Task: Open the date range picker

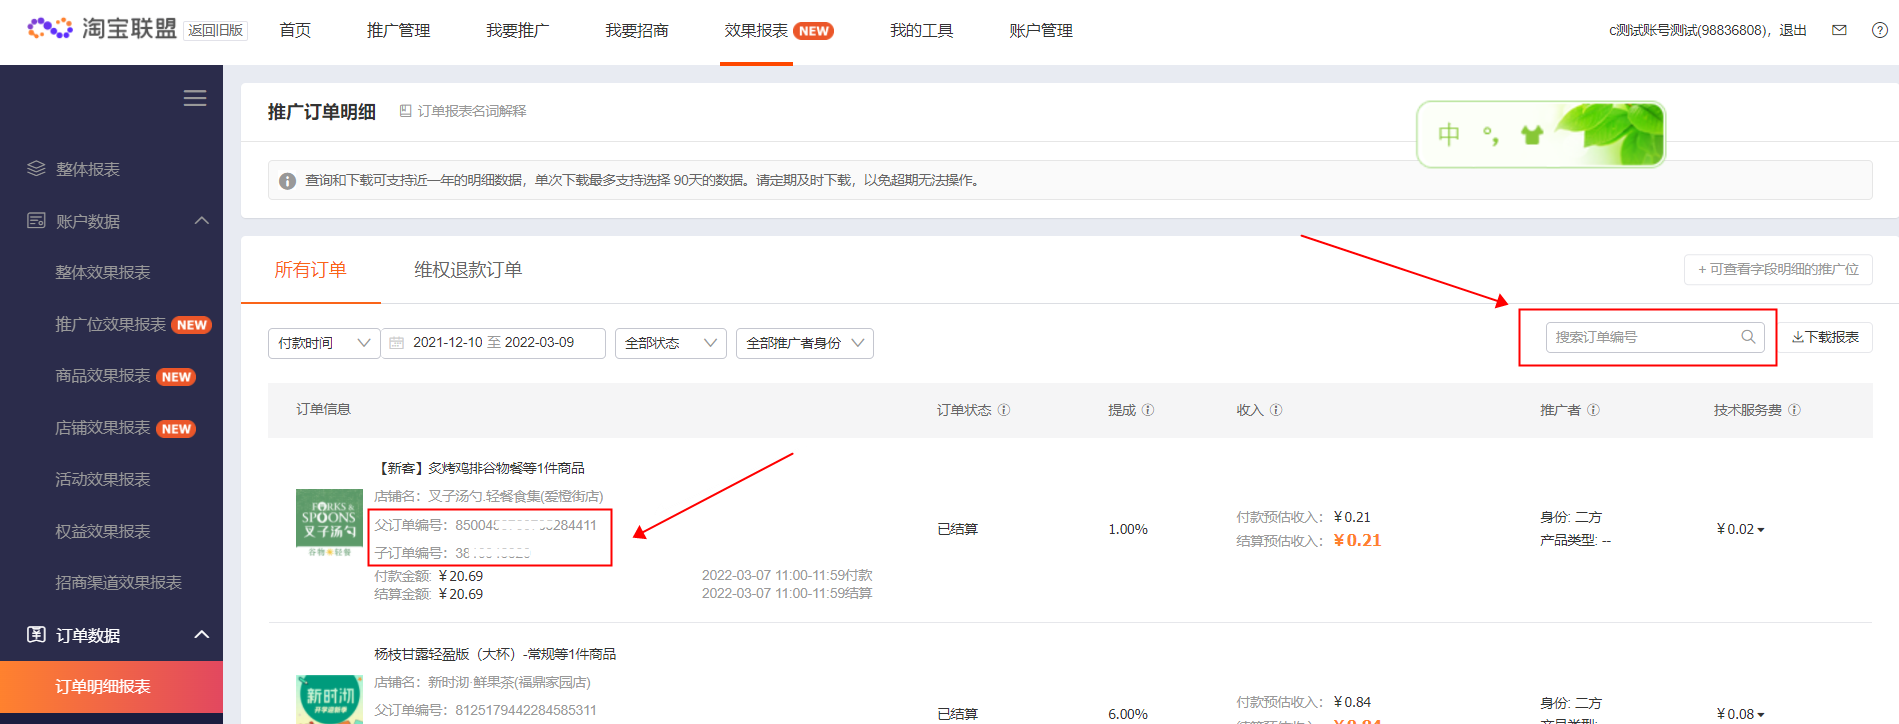Action: pyautogui.click(x=493, y=343)
